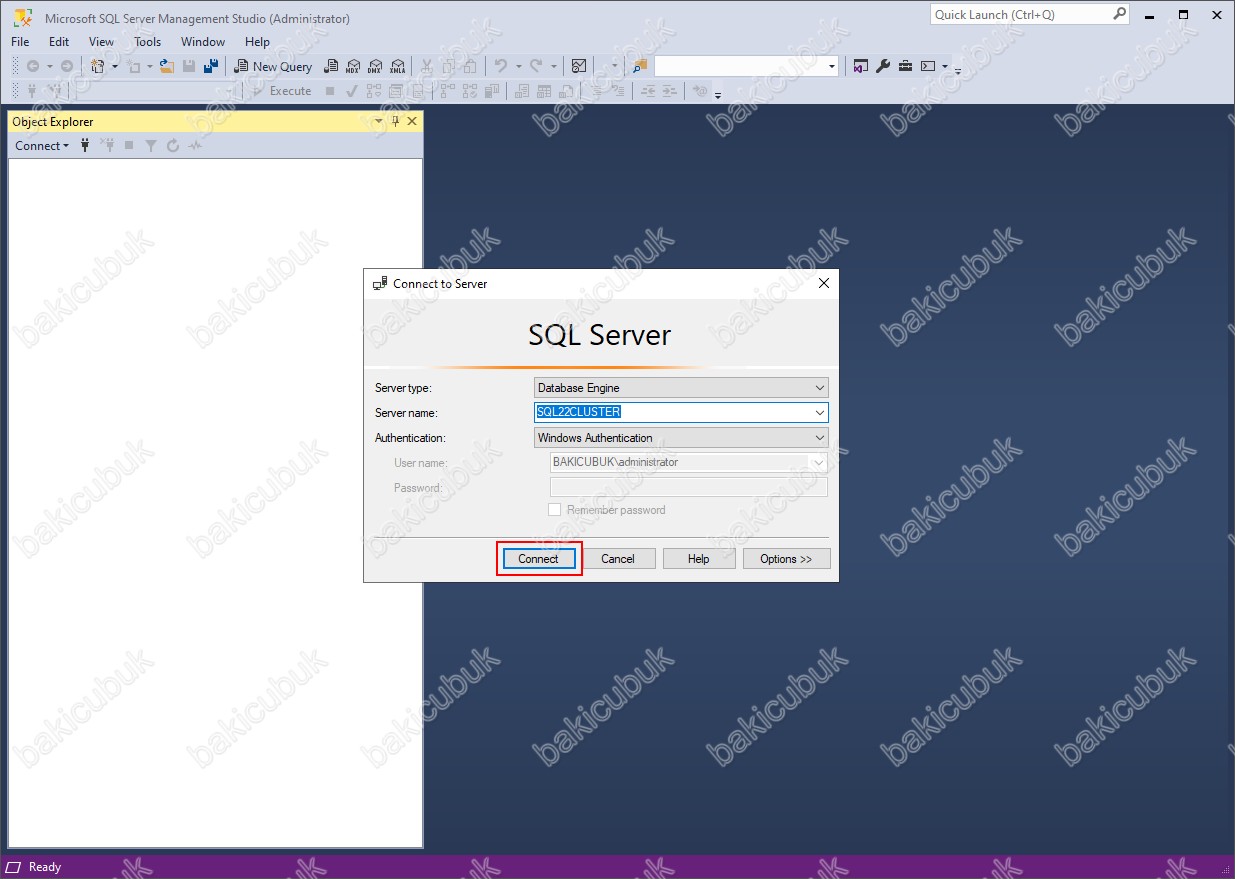Expand the Server type dropdown
Screen dimensions: 1235x879
point(820,388)
